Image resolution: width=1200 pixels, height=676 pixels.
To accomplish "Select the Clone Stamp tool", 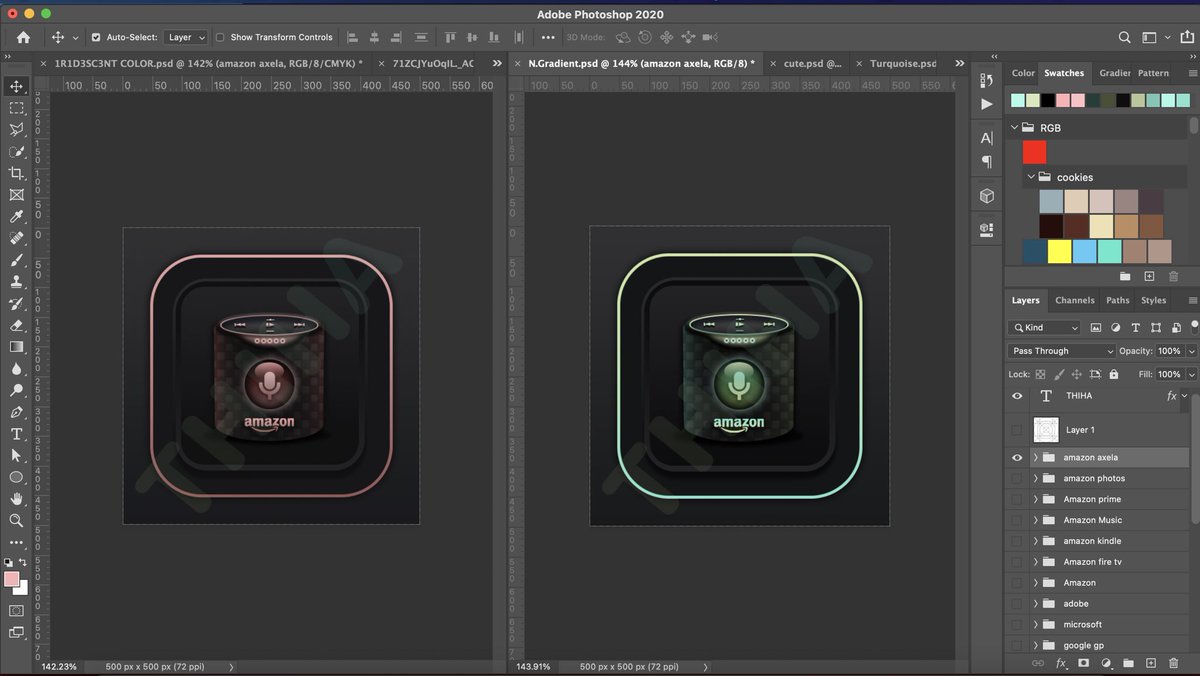I will [17, 282].
